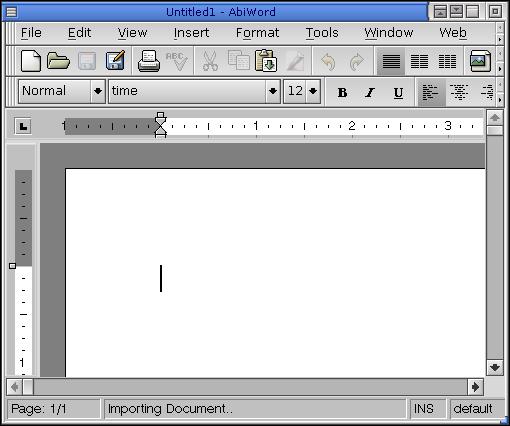The width and height of the screenshot is (510, 426).
Task: Click the 'Page: 1/1' status entry
Action: [x=53, y=409]
